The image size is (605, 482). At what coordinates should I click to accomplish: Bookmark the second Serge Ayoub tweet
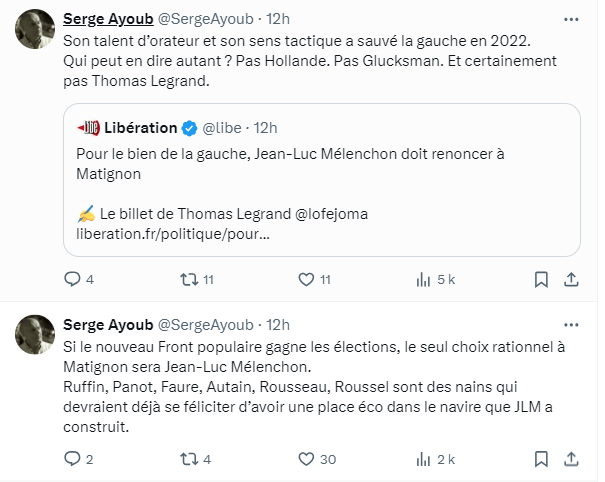point(540,459)
